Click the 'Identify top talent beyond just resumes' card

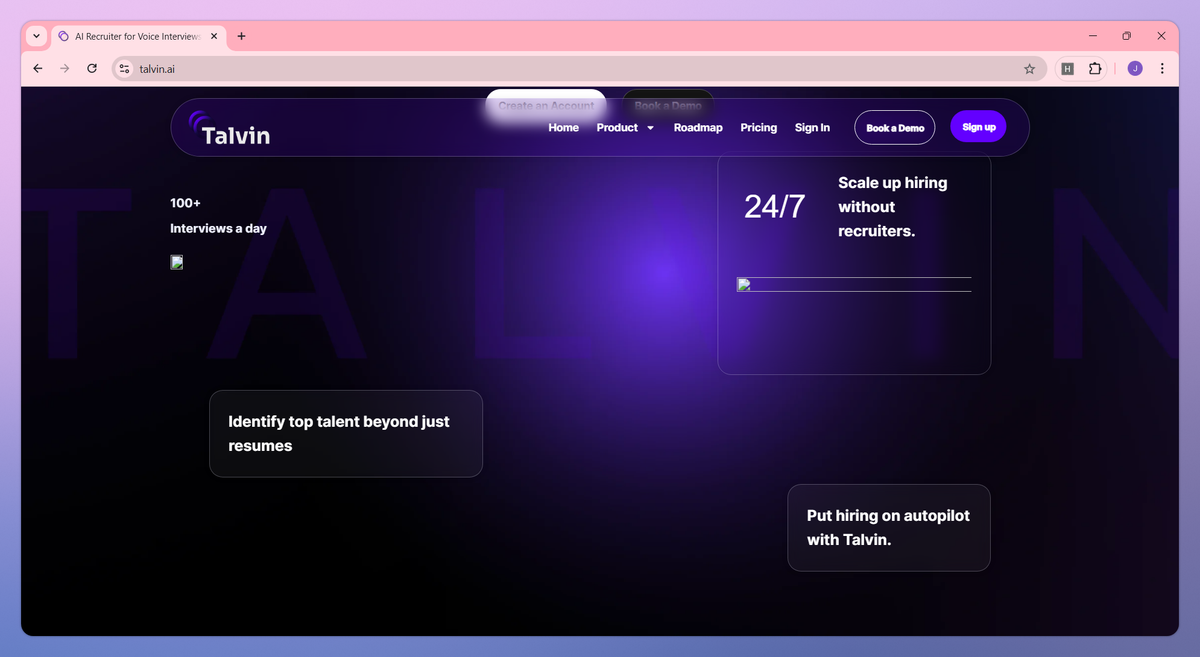pyautogui.click(x=346, y=434)
